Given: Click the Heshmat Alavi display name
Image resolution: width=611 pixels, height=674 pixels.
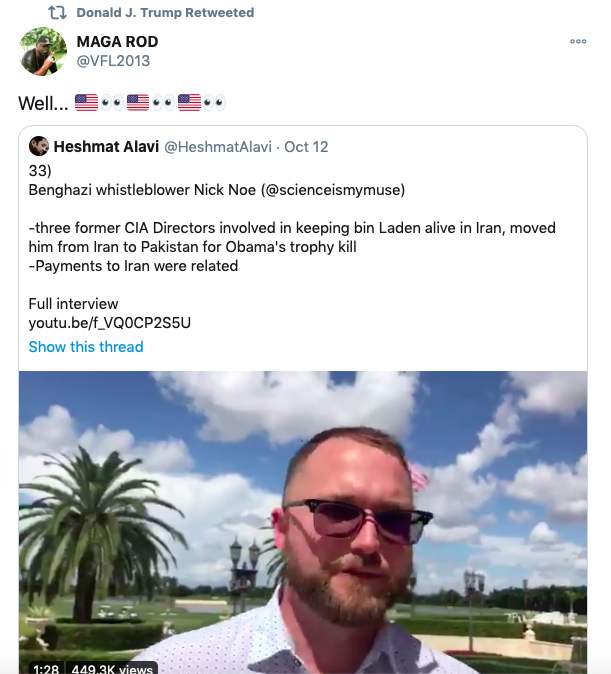Looking at the screenshot, I should (106, 147).
